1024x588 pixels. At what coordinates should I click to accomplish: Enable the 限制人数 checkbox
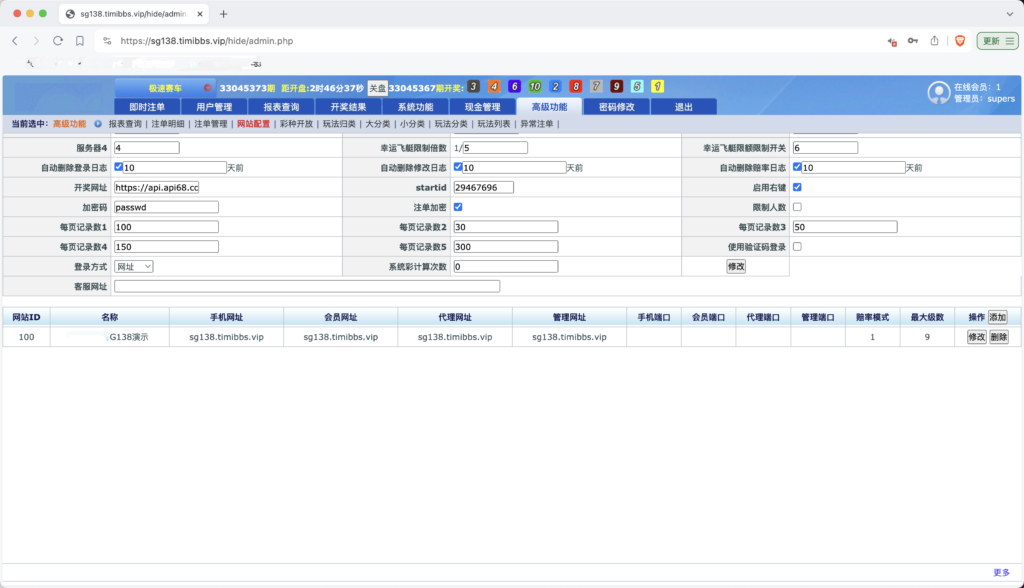pyautogui.click(x=796, y=207)
